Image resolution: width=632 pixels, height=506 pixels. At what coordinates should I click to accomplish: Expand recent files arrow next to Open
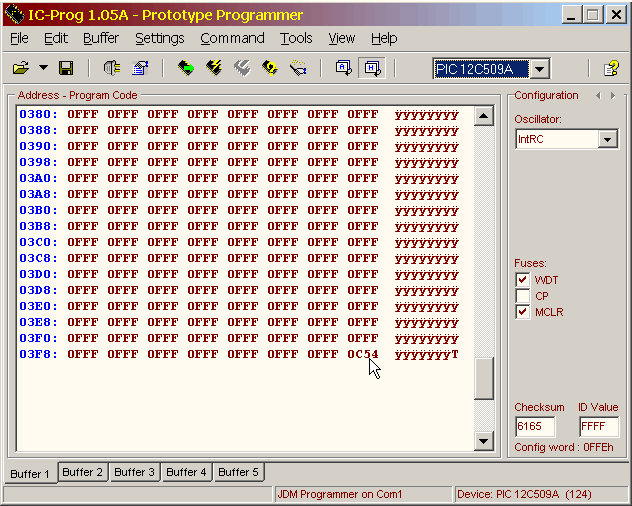pyautogui.click(x=43, y=68)
